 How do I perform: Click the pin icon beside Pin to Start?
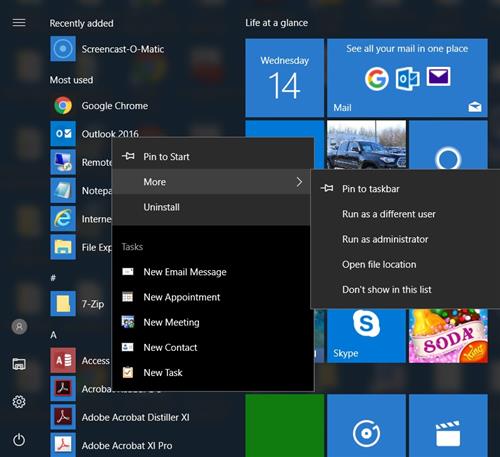(x=128, y=156)
